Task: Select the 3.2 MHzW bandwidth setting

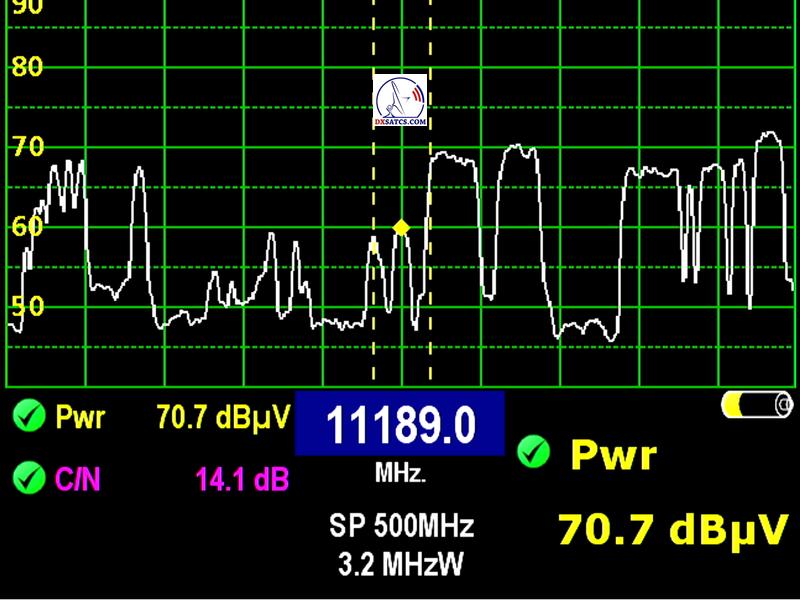Action: pyautogui.click(x=401, y=565)
